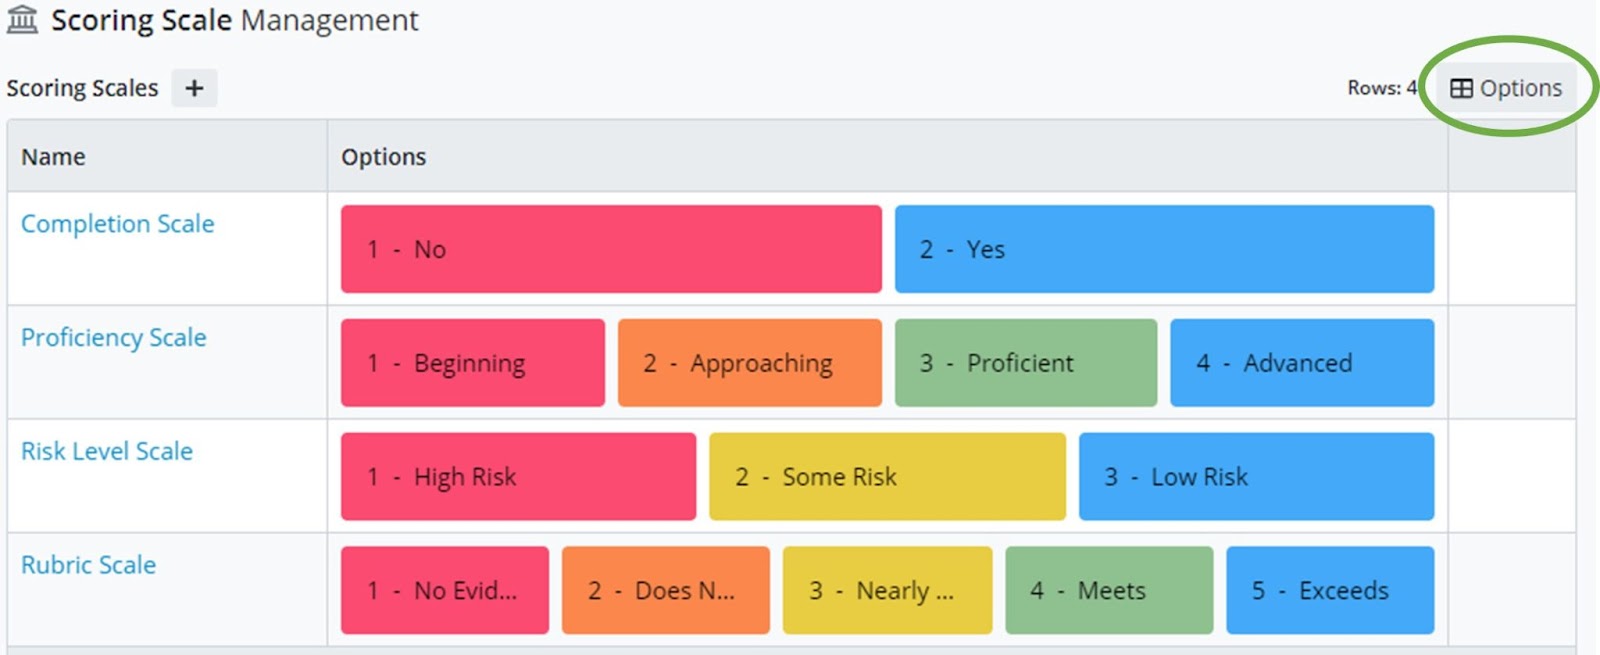
Task: Open the Rubric Scale link
Action: tap(89, 565)
